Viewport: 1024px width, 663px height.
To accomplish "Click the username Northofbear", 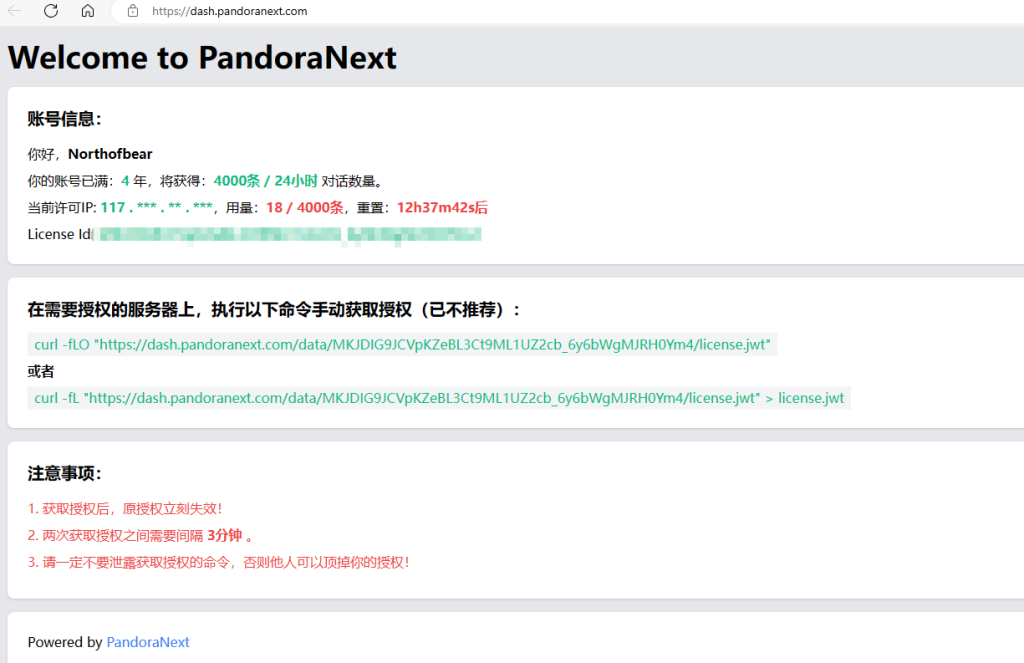I will pyautogui.click(x=110, y=154).
